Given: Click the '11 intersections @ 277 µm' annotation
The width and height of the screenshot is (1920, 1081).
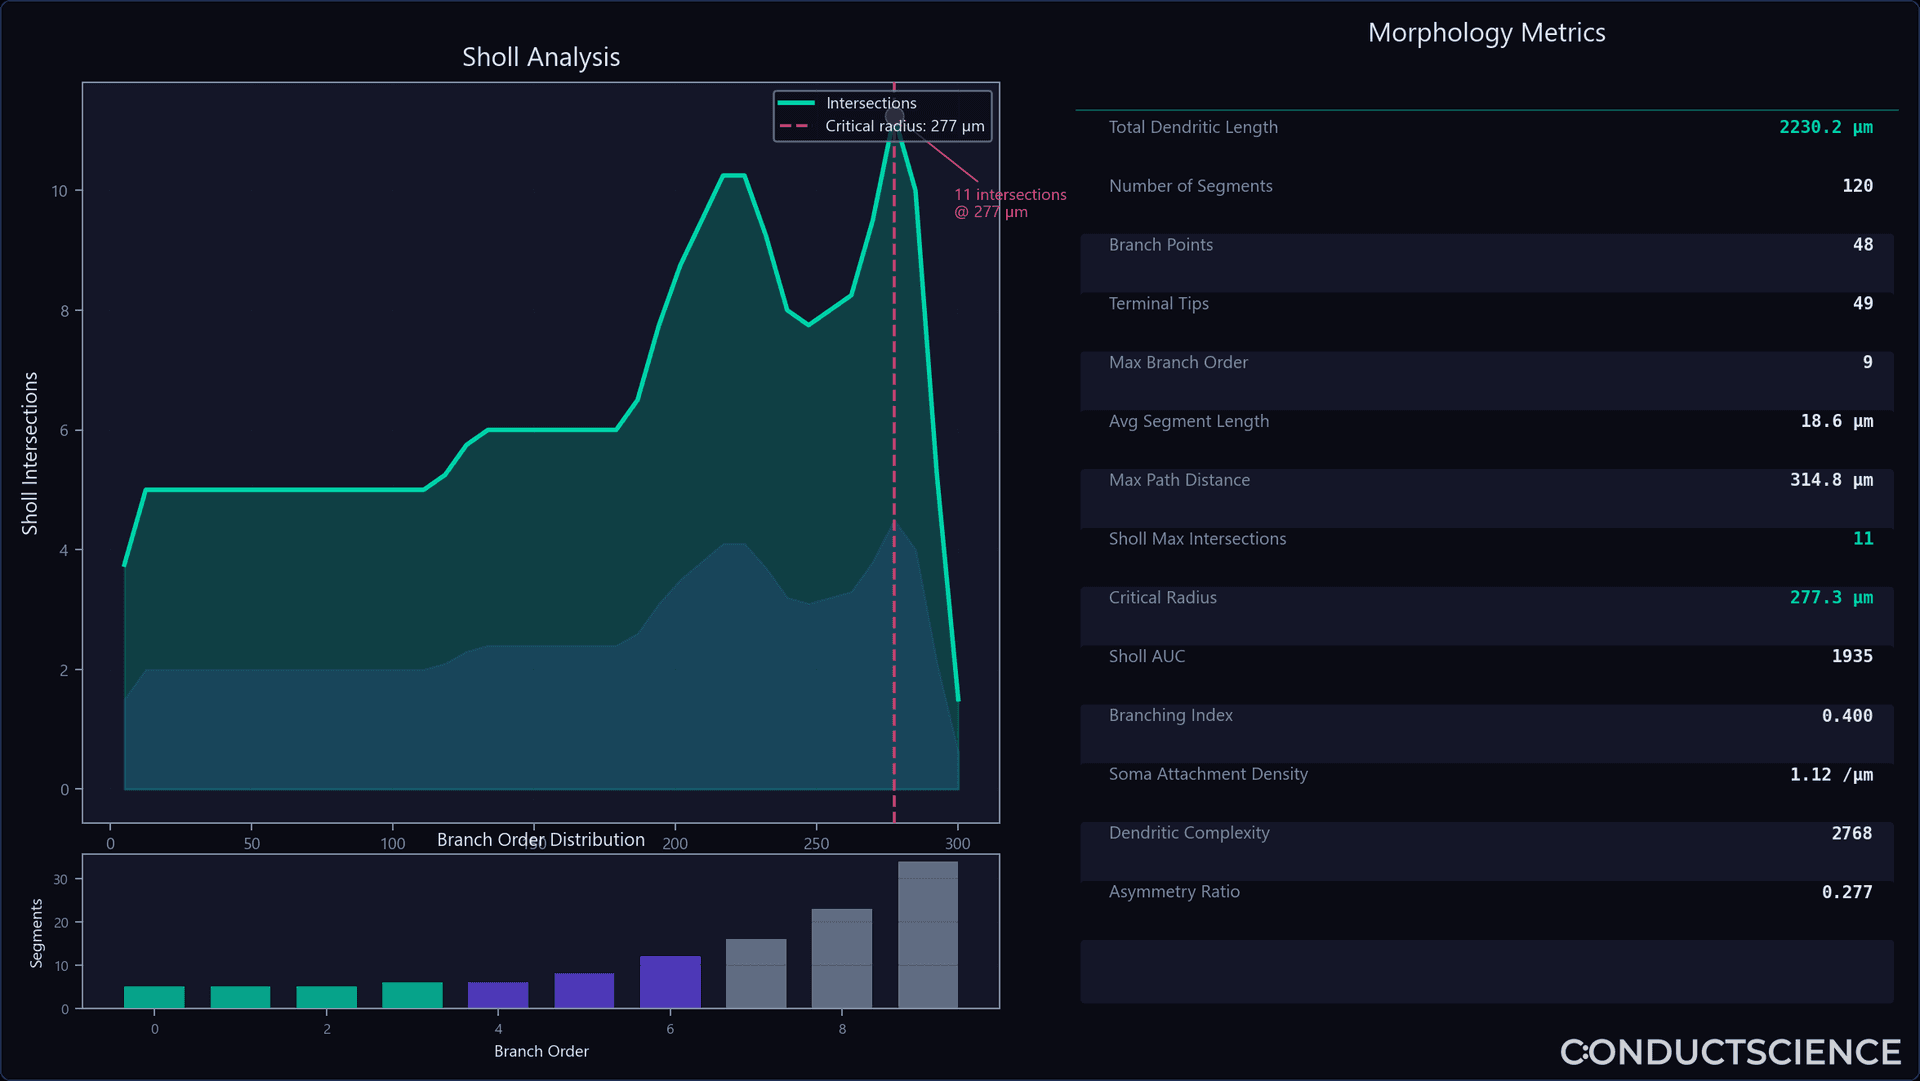Looking at the screenshot, I should 1010,203.
